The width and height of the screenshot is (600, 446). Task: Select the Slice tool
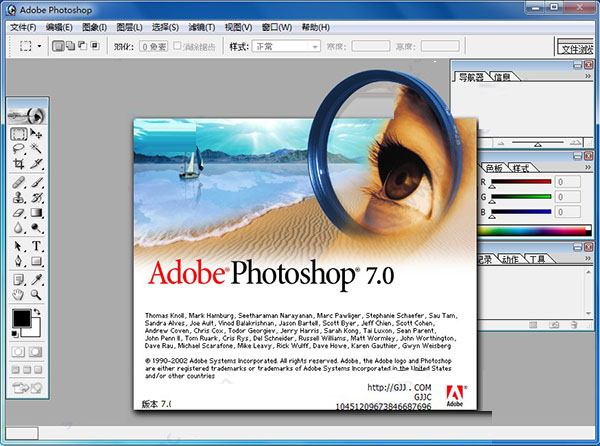pyautogui.click(x=36, y=164)
